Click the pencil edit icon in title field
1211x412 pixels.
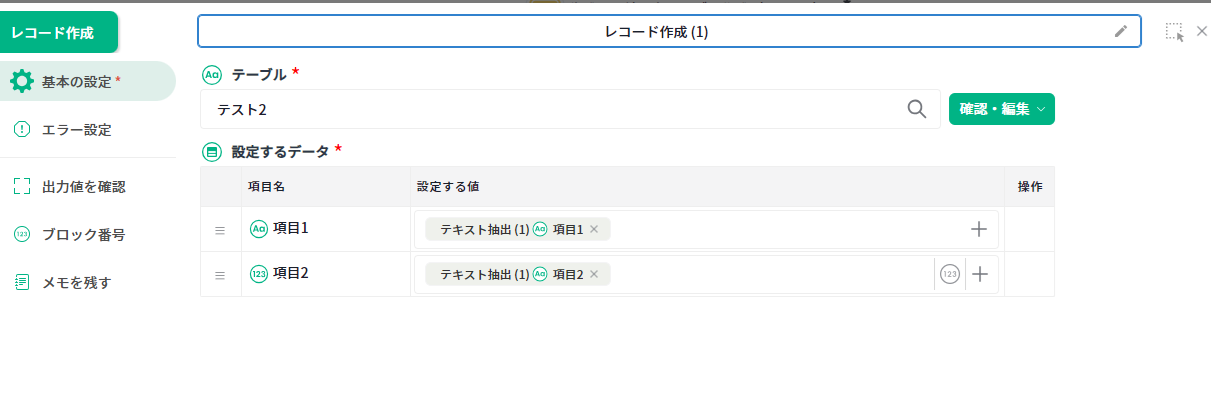tap(1121, 32)
